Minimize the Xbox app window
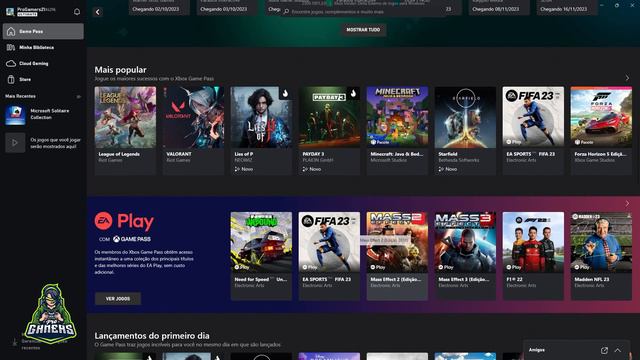Screen dimensions: 640x360 (602, 5)
